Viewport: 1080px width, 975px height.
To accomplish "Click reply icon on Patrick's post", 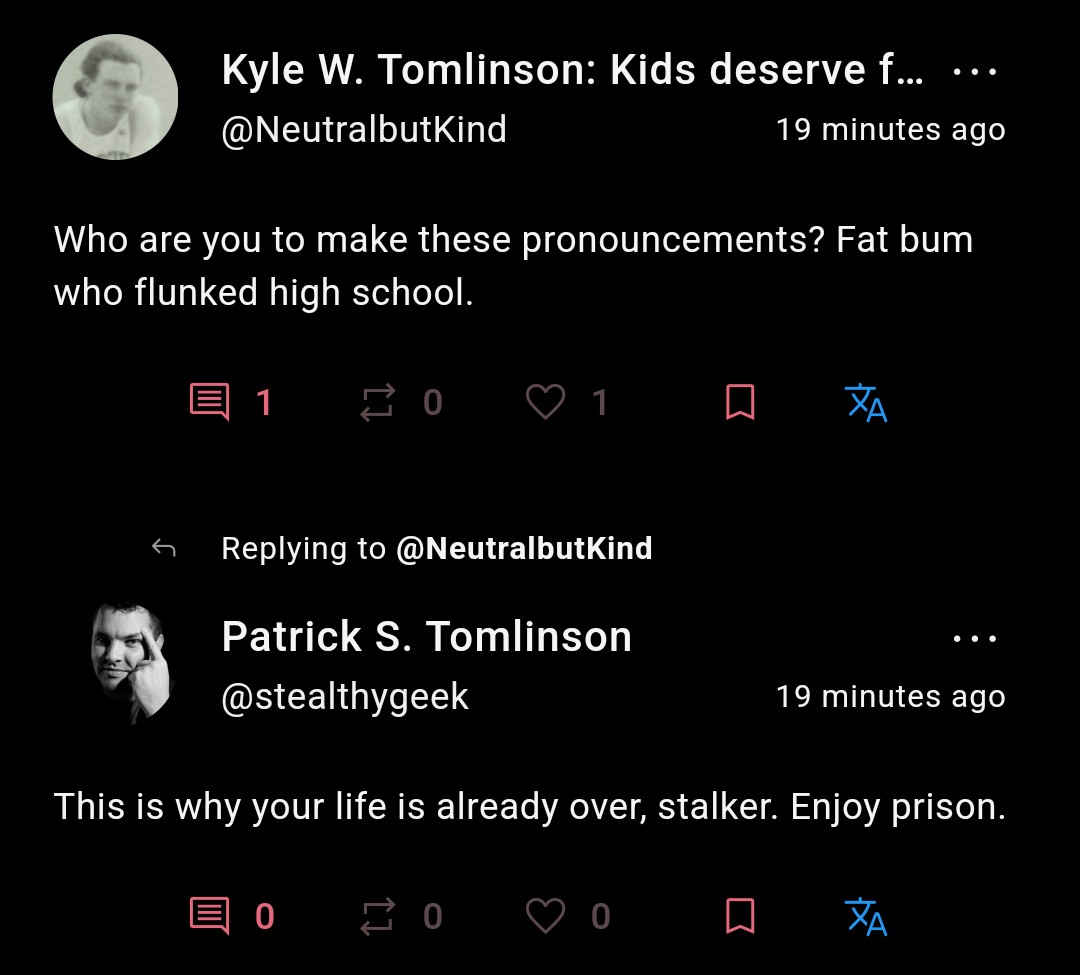I will (x=209, y=916).
